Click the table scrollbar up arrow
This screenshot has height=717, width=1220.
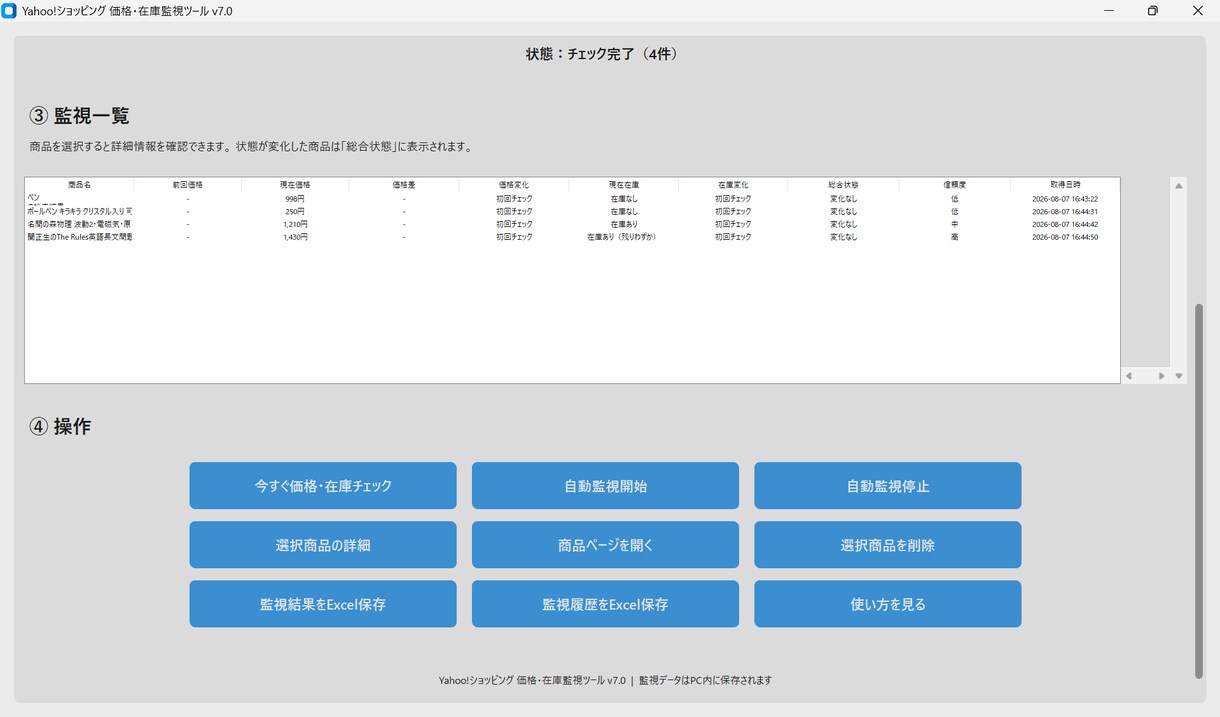1179,186
